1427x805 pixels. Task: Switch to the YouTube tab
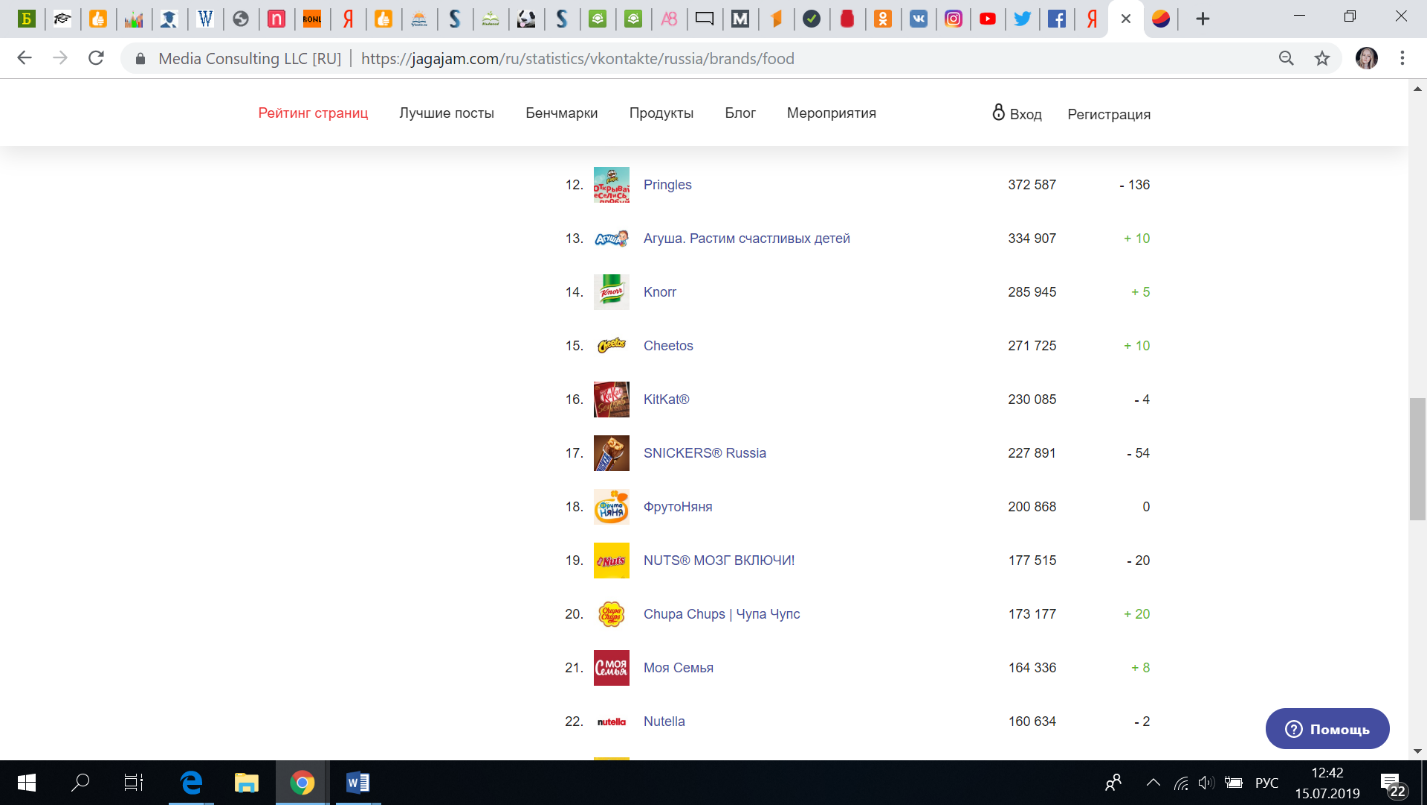(987, 19)
